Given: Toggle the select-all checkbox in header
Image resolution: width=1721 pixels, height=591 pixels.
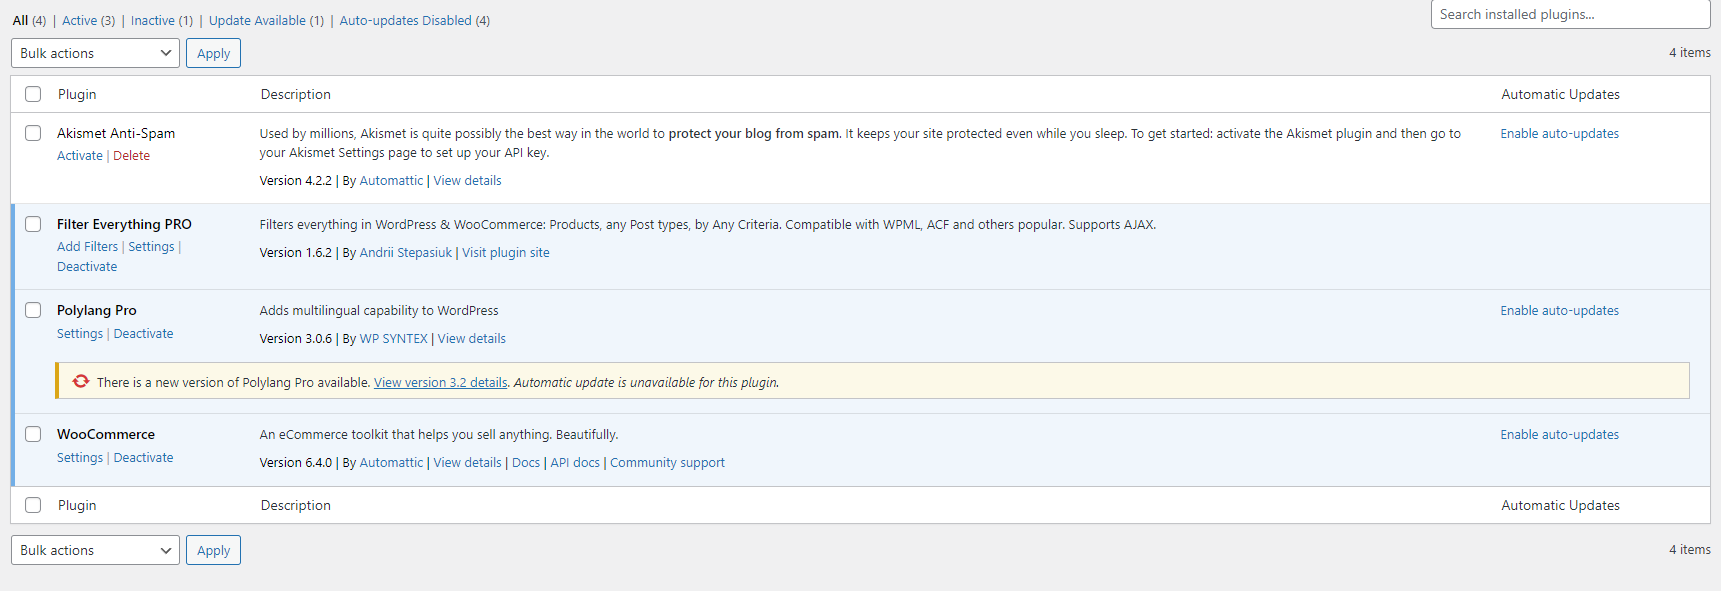Looking at the screenshot, I should click(33, 94).
